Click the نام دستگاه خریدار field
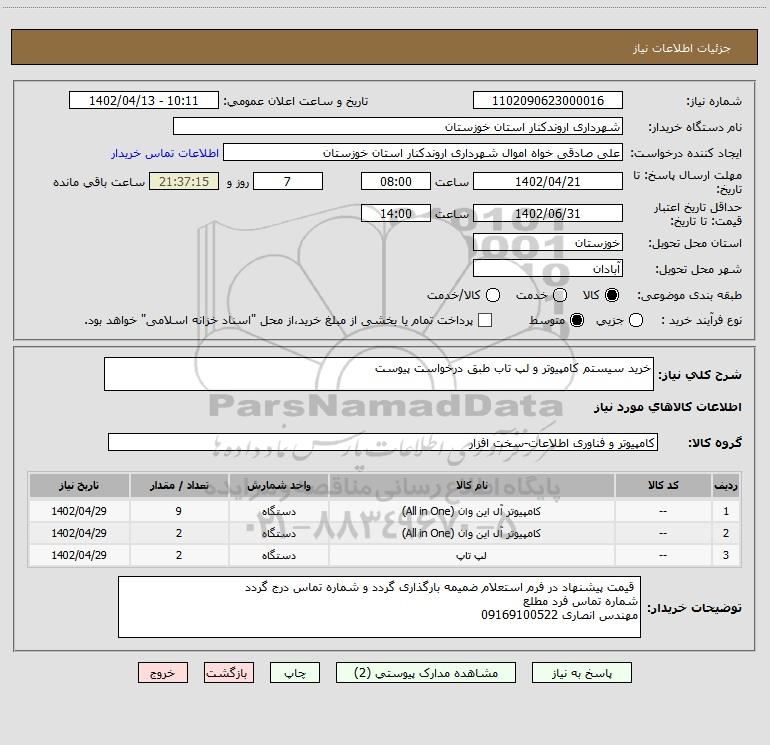The height and width of the screenshot is (745, 770). (x=398, y=127)
